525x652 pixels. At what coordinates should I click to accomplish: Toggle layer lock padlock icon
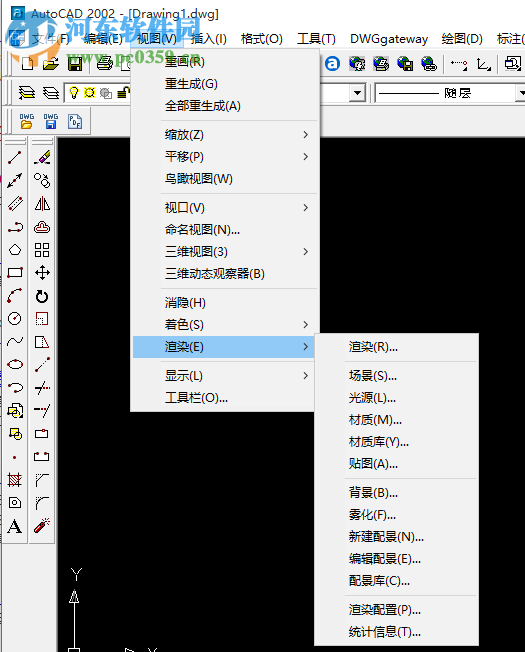(123, 92)
